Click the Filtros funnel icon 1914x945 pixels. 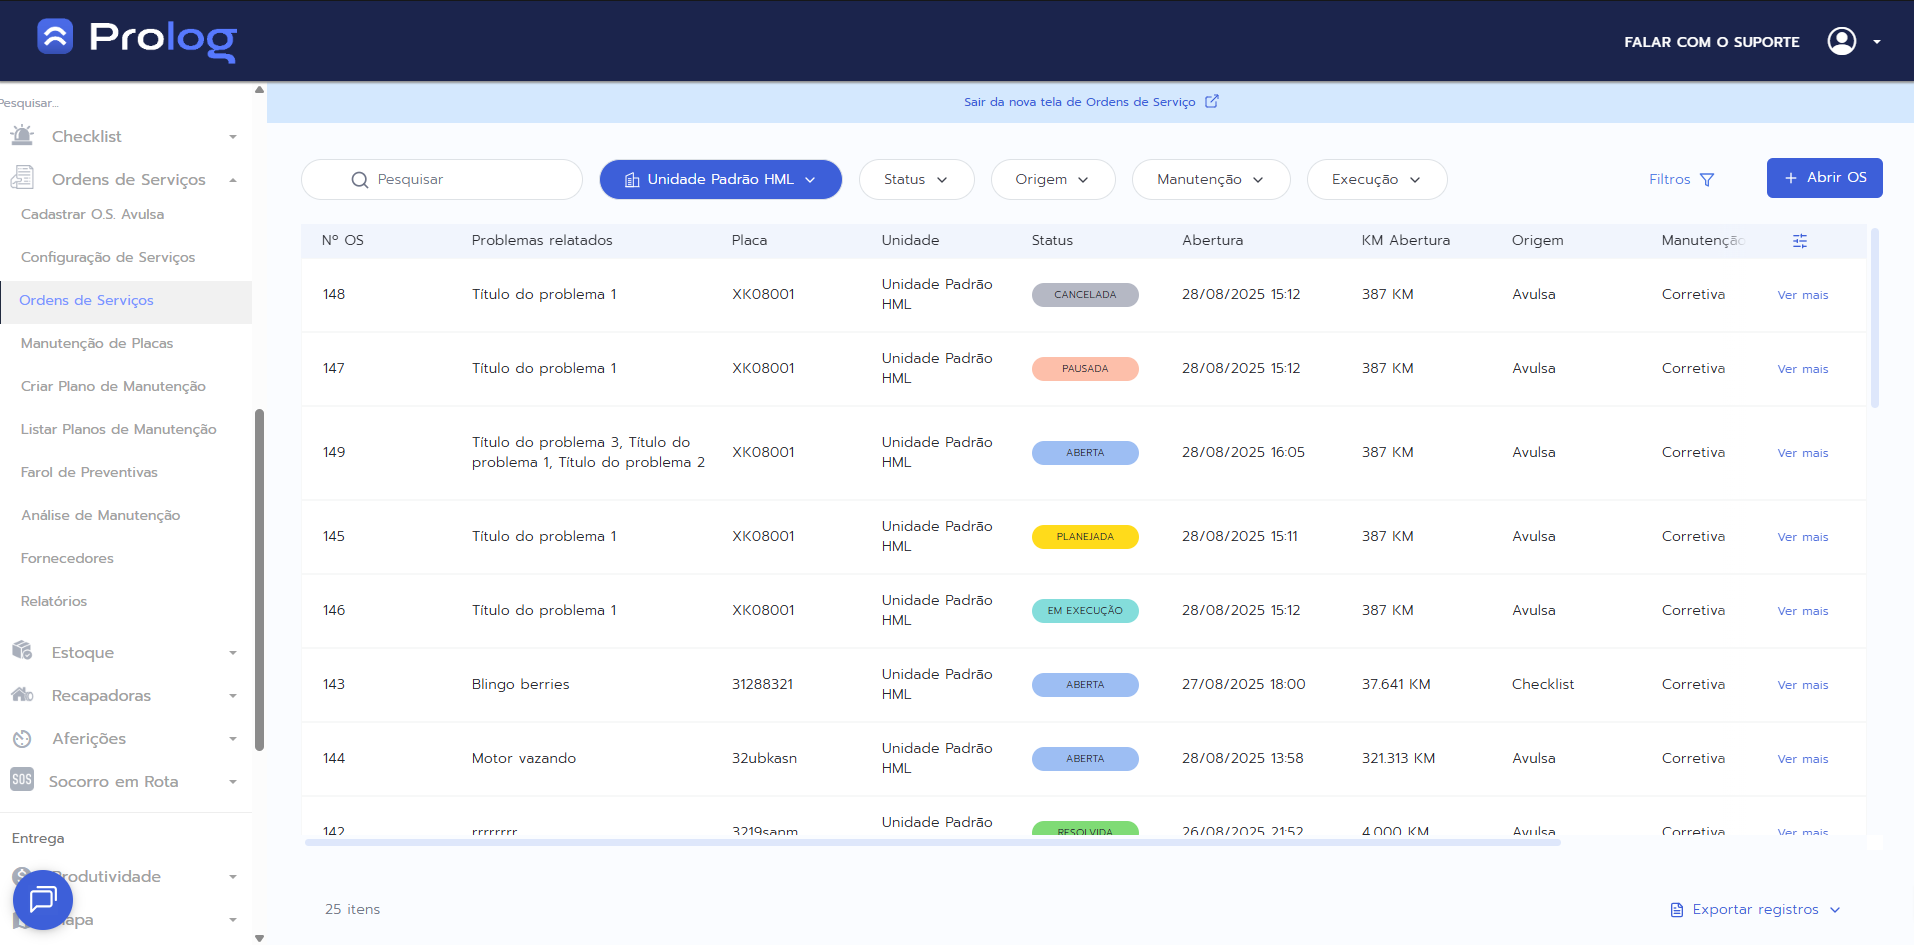click(x=1707, y=180)
